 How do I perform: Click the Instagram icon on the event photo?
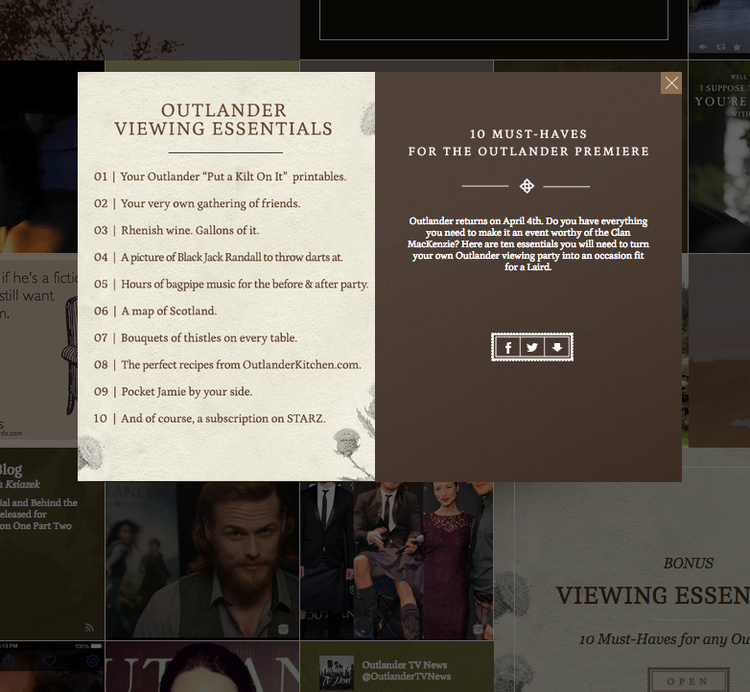point(477,628)
